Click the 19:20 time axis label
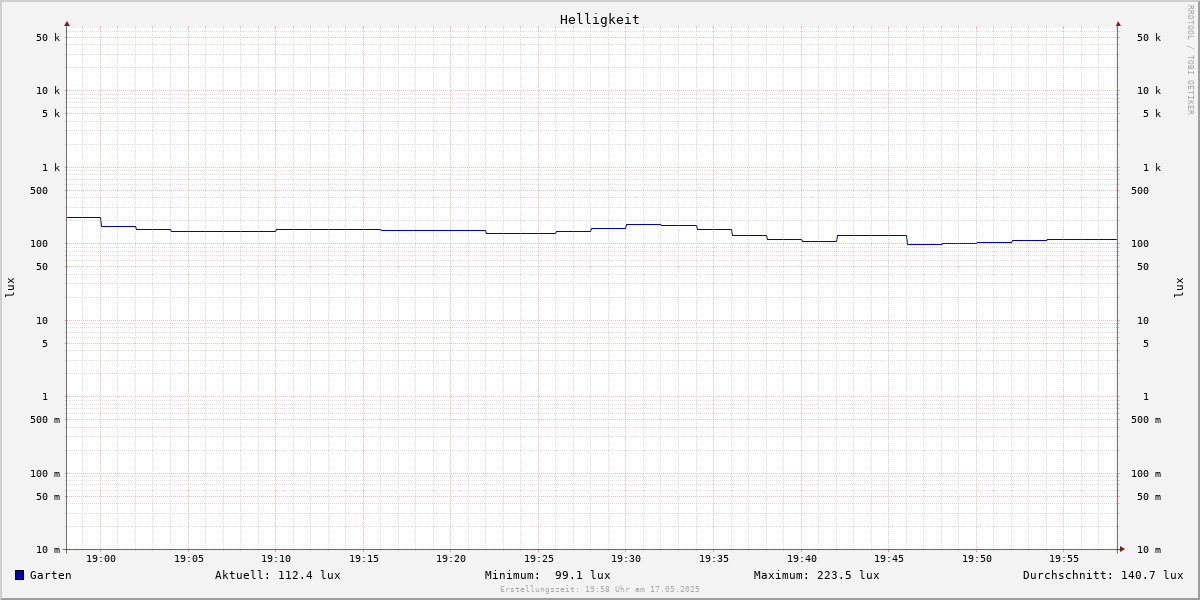This screenshot has height=600, width=1200. coord(451,559)
